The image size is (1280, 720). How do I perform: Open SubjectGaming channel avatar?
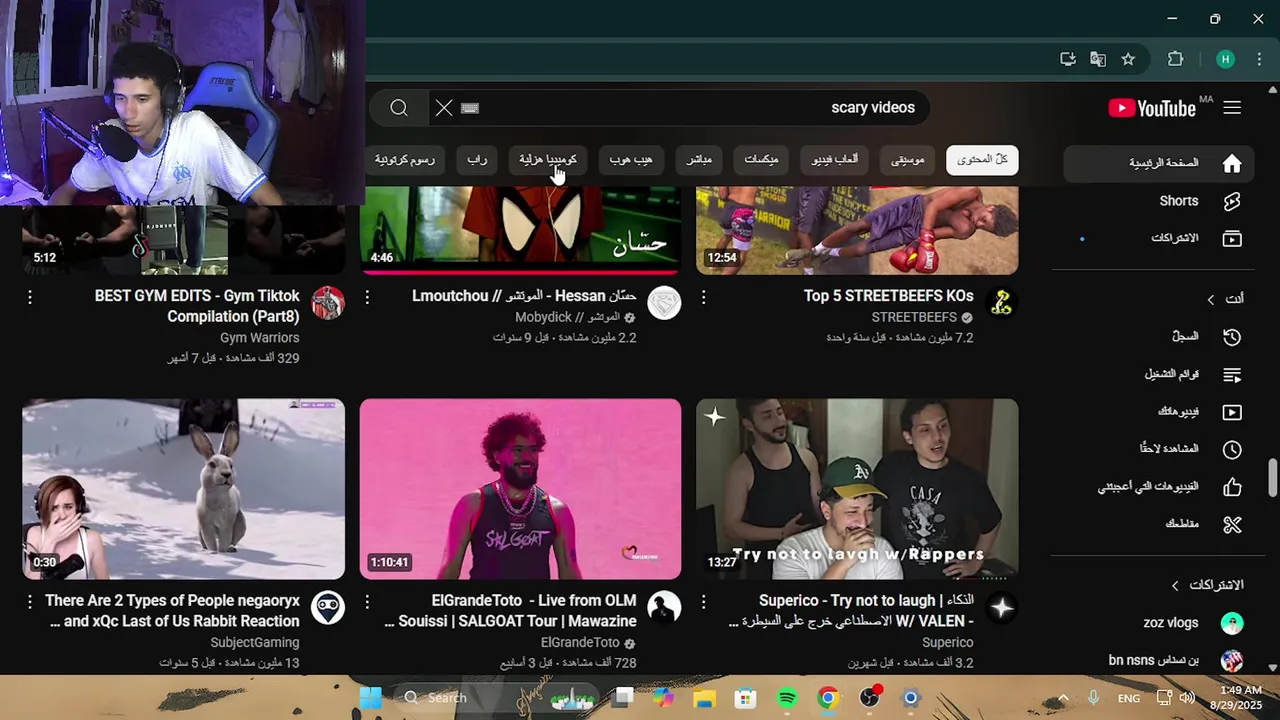tap(328, 607)
